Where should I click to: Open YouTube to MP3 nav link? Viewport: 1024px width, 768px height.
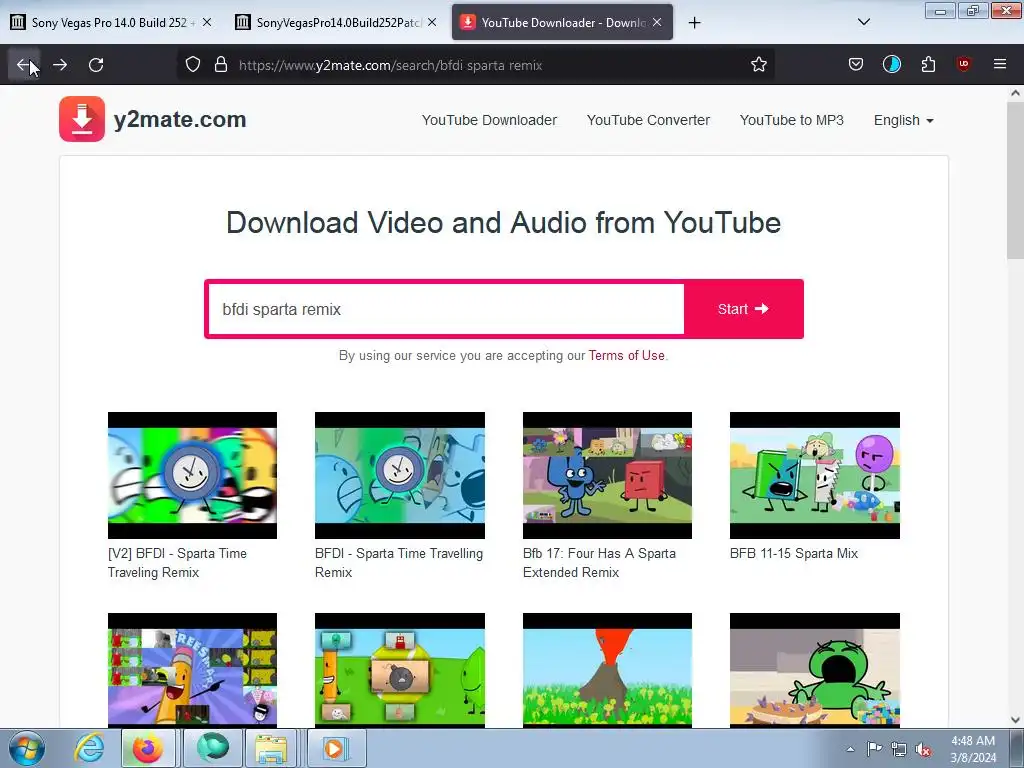(792, 120)
